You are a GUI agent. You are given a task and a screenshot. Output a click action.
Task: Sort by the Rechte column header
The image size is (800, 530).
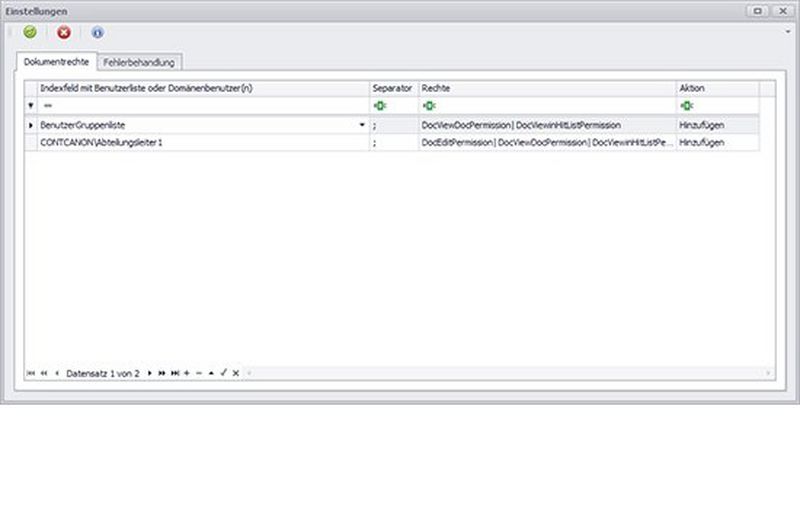point(546,88)
